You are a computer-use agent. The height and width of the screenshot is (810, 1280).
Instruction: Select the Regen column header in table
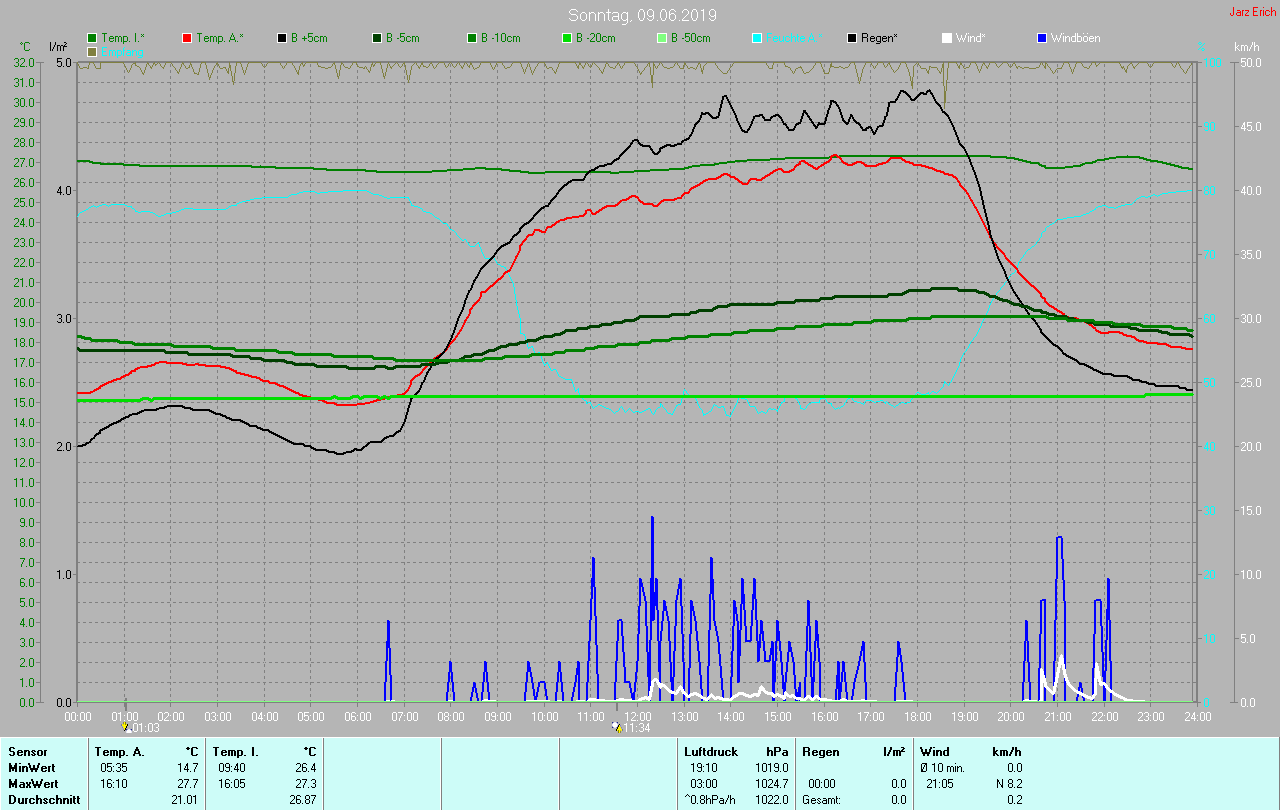pos(819,751)
